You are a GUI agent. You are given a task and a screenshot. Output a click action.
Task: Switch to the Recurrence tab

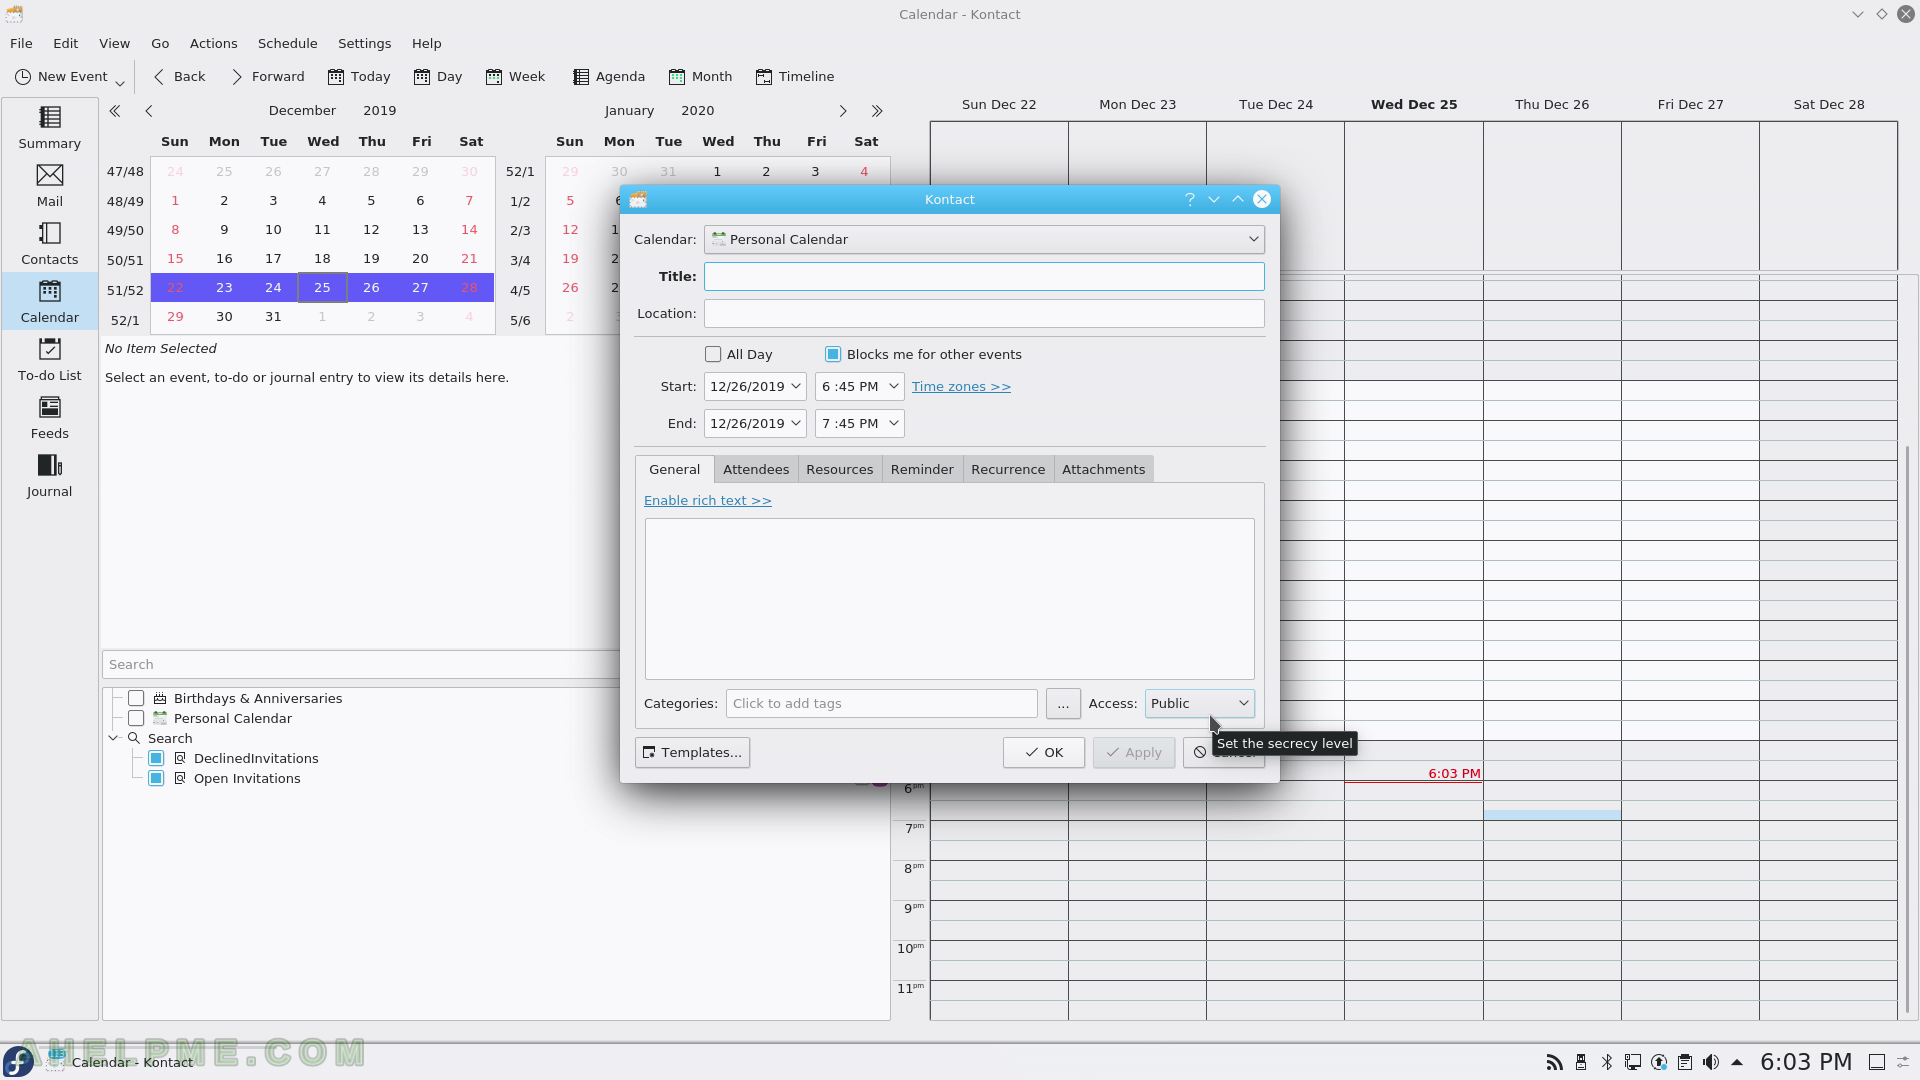coord(1008,469)
